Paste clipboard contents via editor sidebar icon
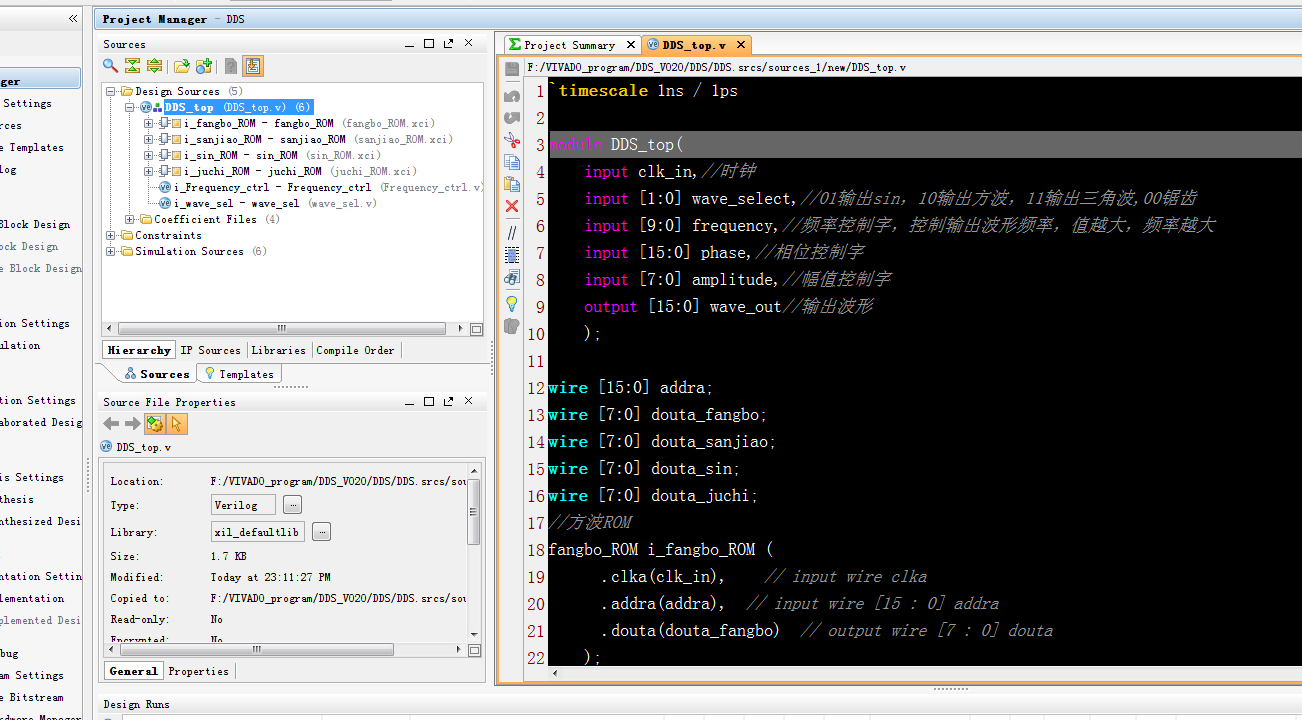The width and height of the screenshot is (1302, 720). click(x=512, y=185)
